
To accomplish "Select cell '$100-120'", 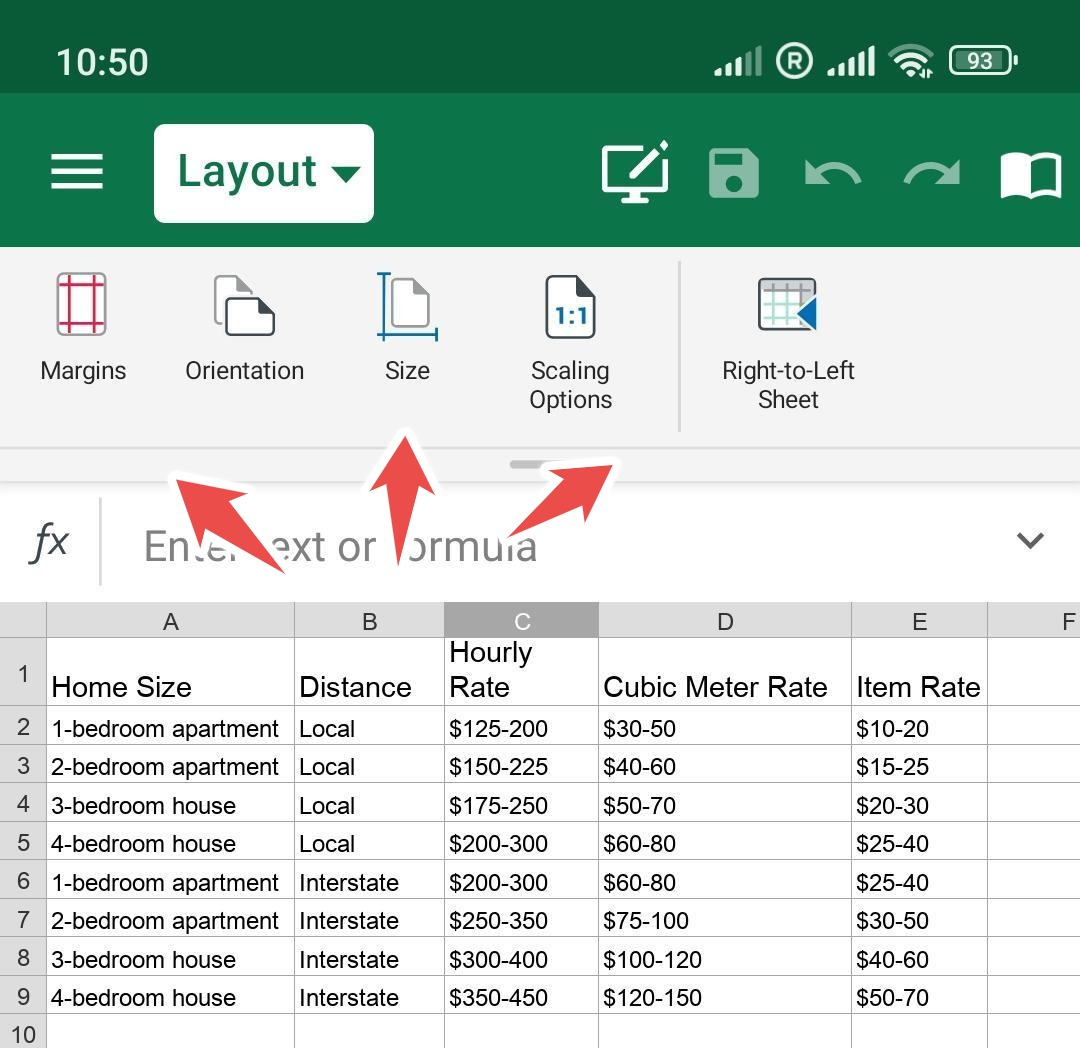I will tap(725, 957).
